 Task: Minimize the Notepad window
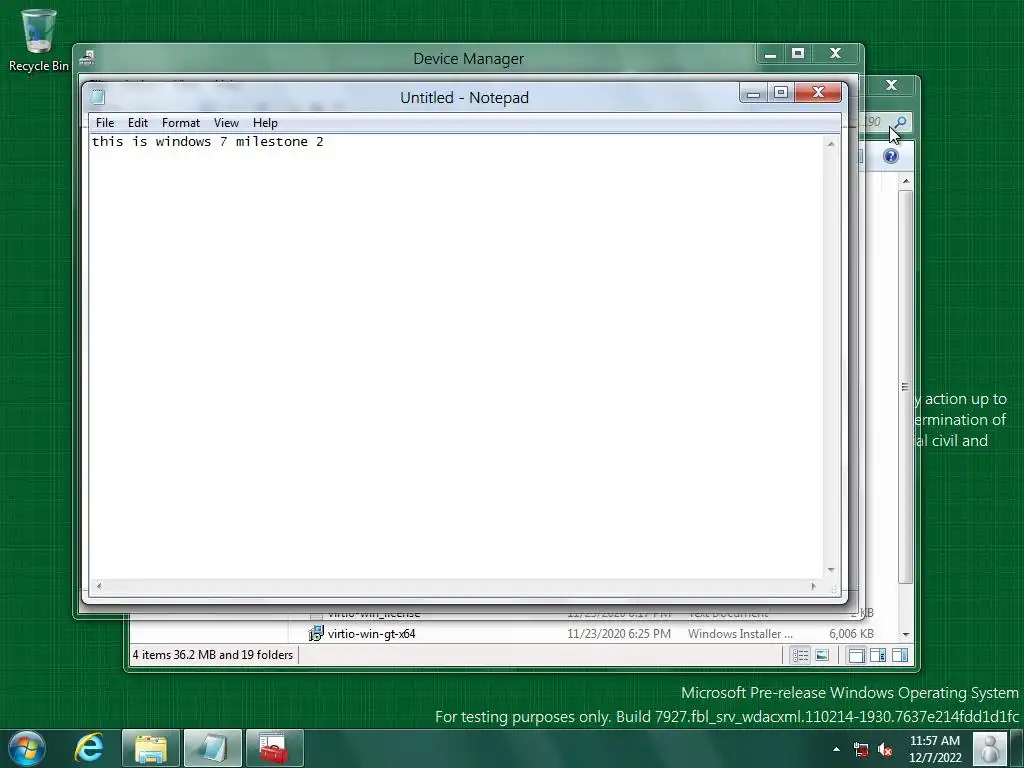[754, 93]
